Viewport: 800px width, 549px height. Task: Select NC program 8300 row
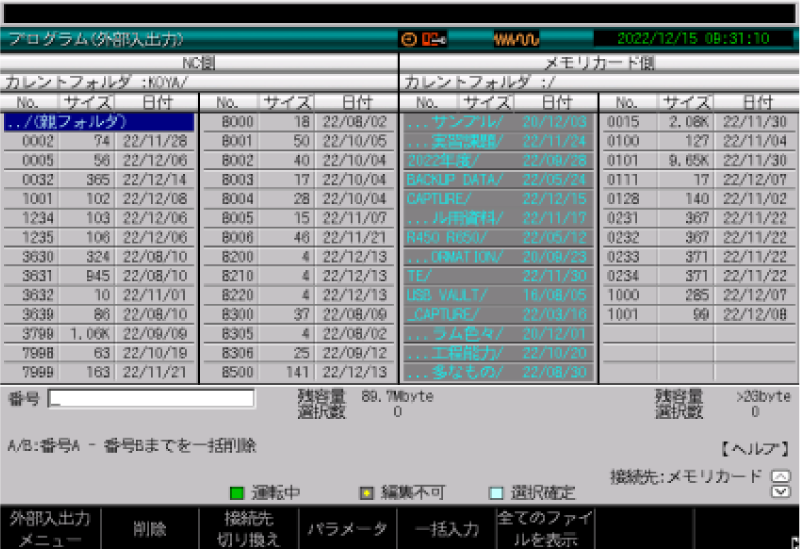pyautogui.click(x=298, y=315)
